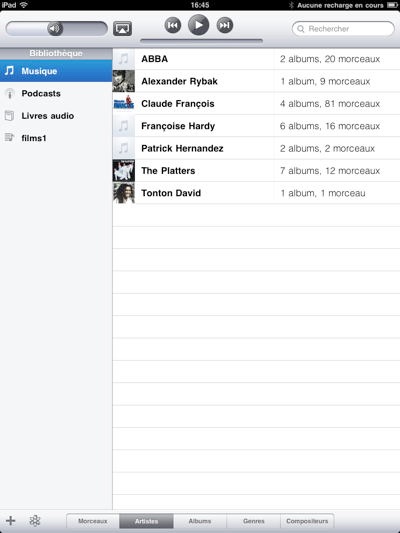Switch to the Genres tab
This screenshot has width=400, height=533.
click(254, 521)
